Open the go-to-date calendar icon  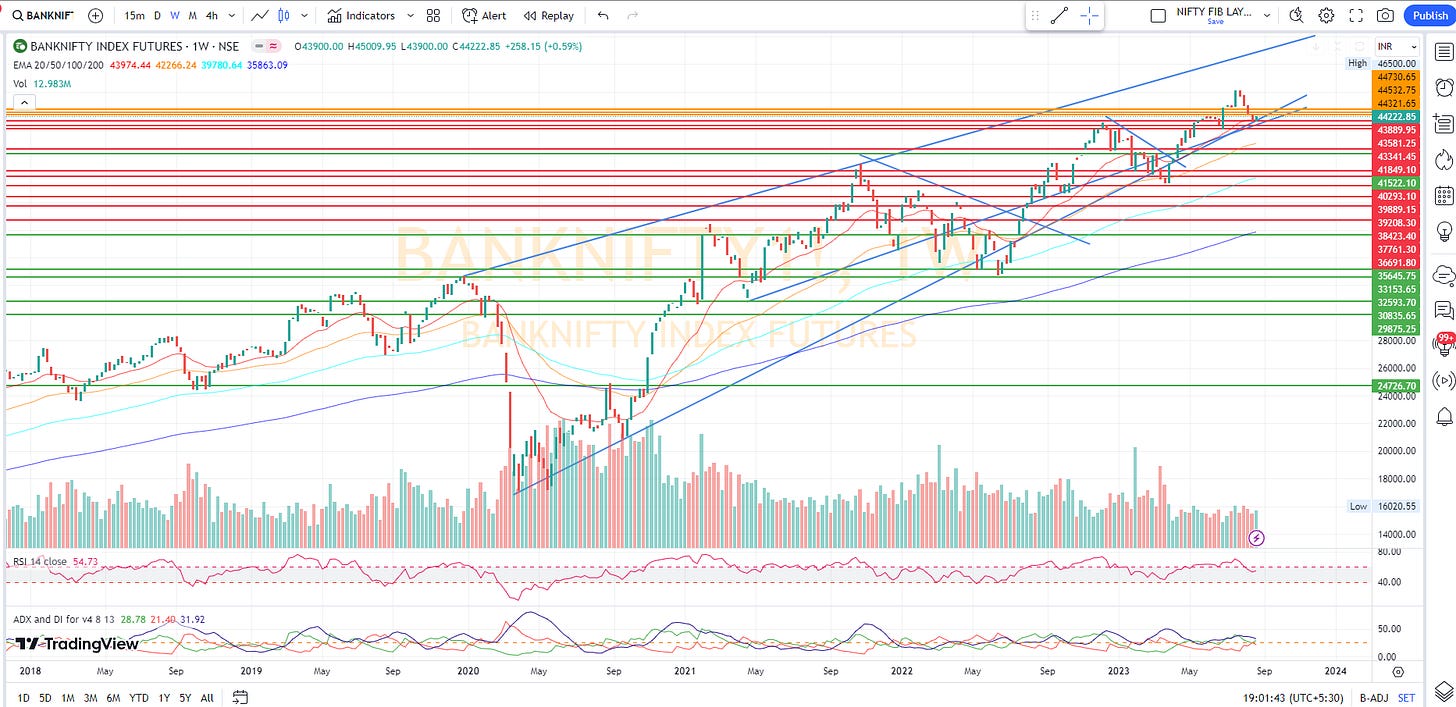pos(240,697)
